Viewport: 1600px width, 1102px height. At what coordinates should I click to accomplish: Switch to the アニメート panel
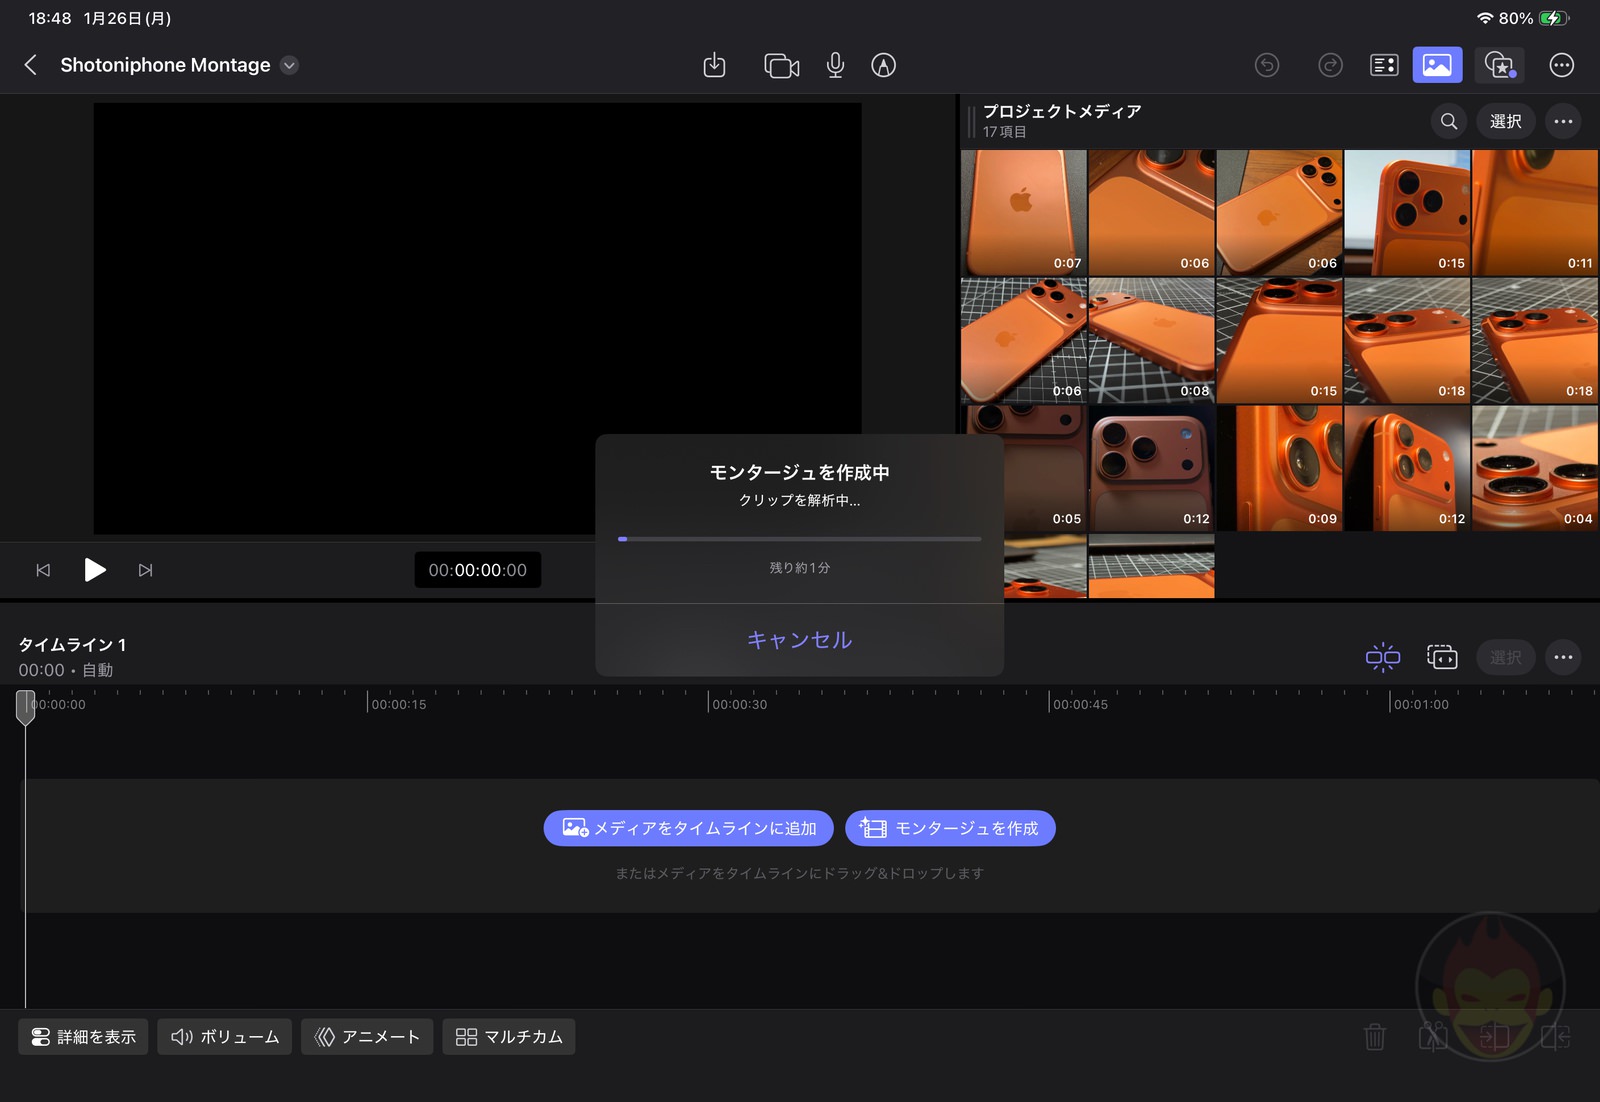point(366,1037)
